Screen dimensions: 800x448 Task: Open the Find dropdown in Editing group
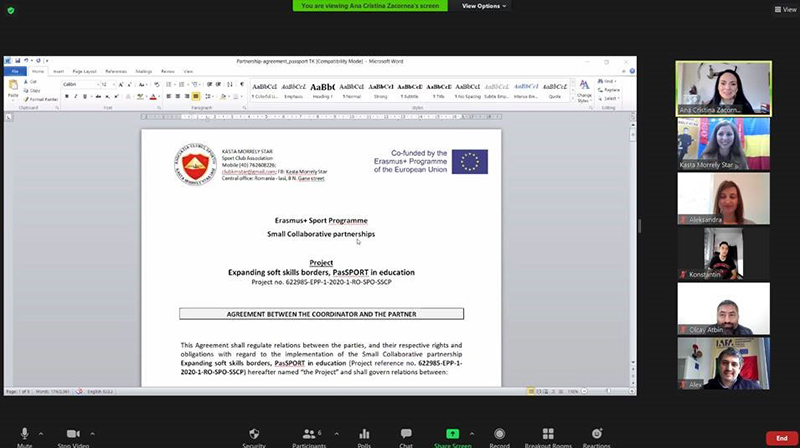(607, 81)
